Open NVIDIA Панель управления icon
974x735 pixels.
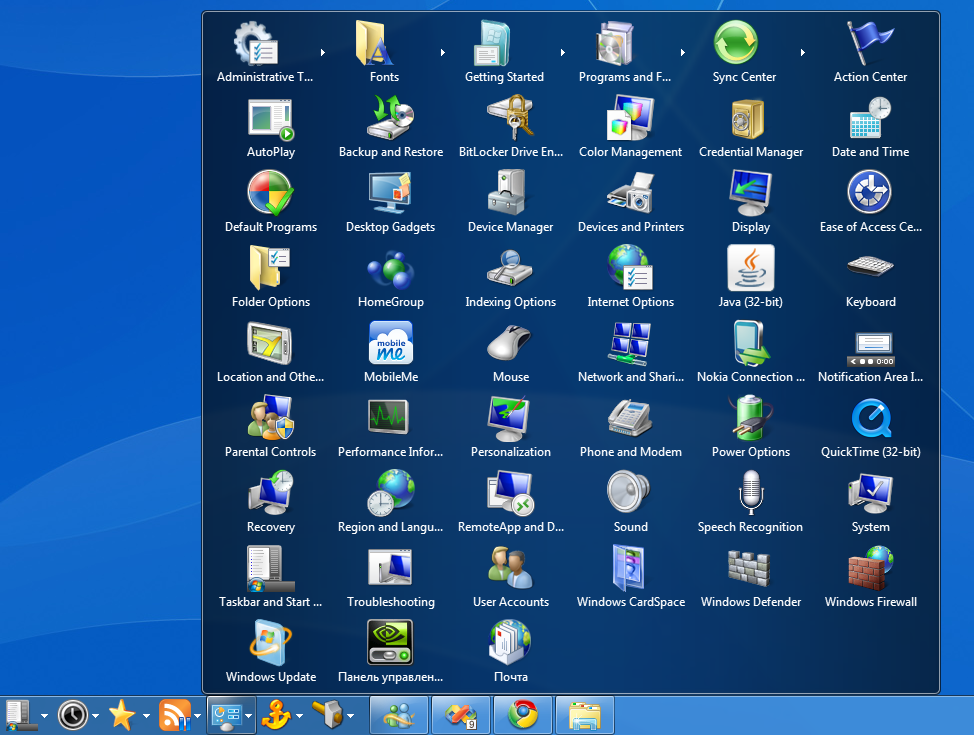390,642
